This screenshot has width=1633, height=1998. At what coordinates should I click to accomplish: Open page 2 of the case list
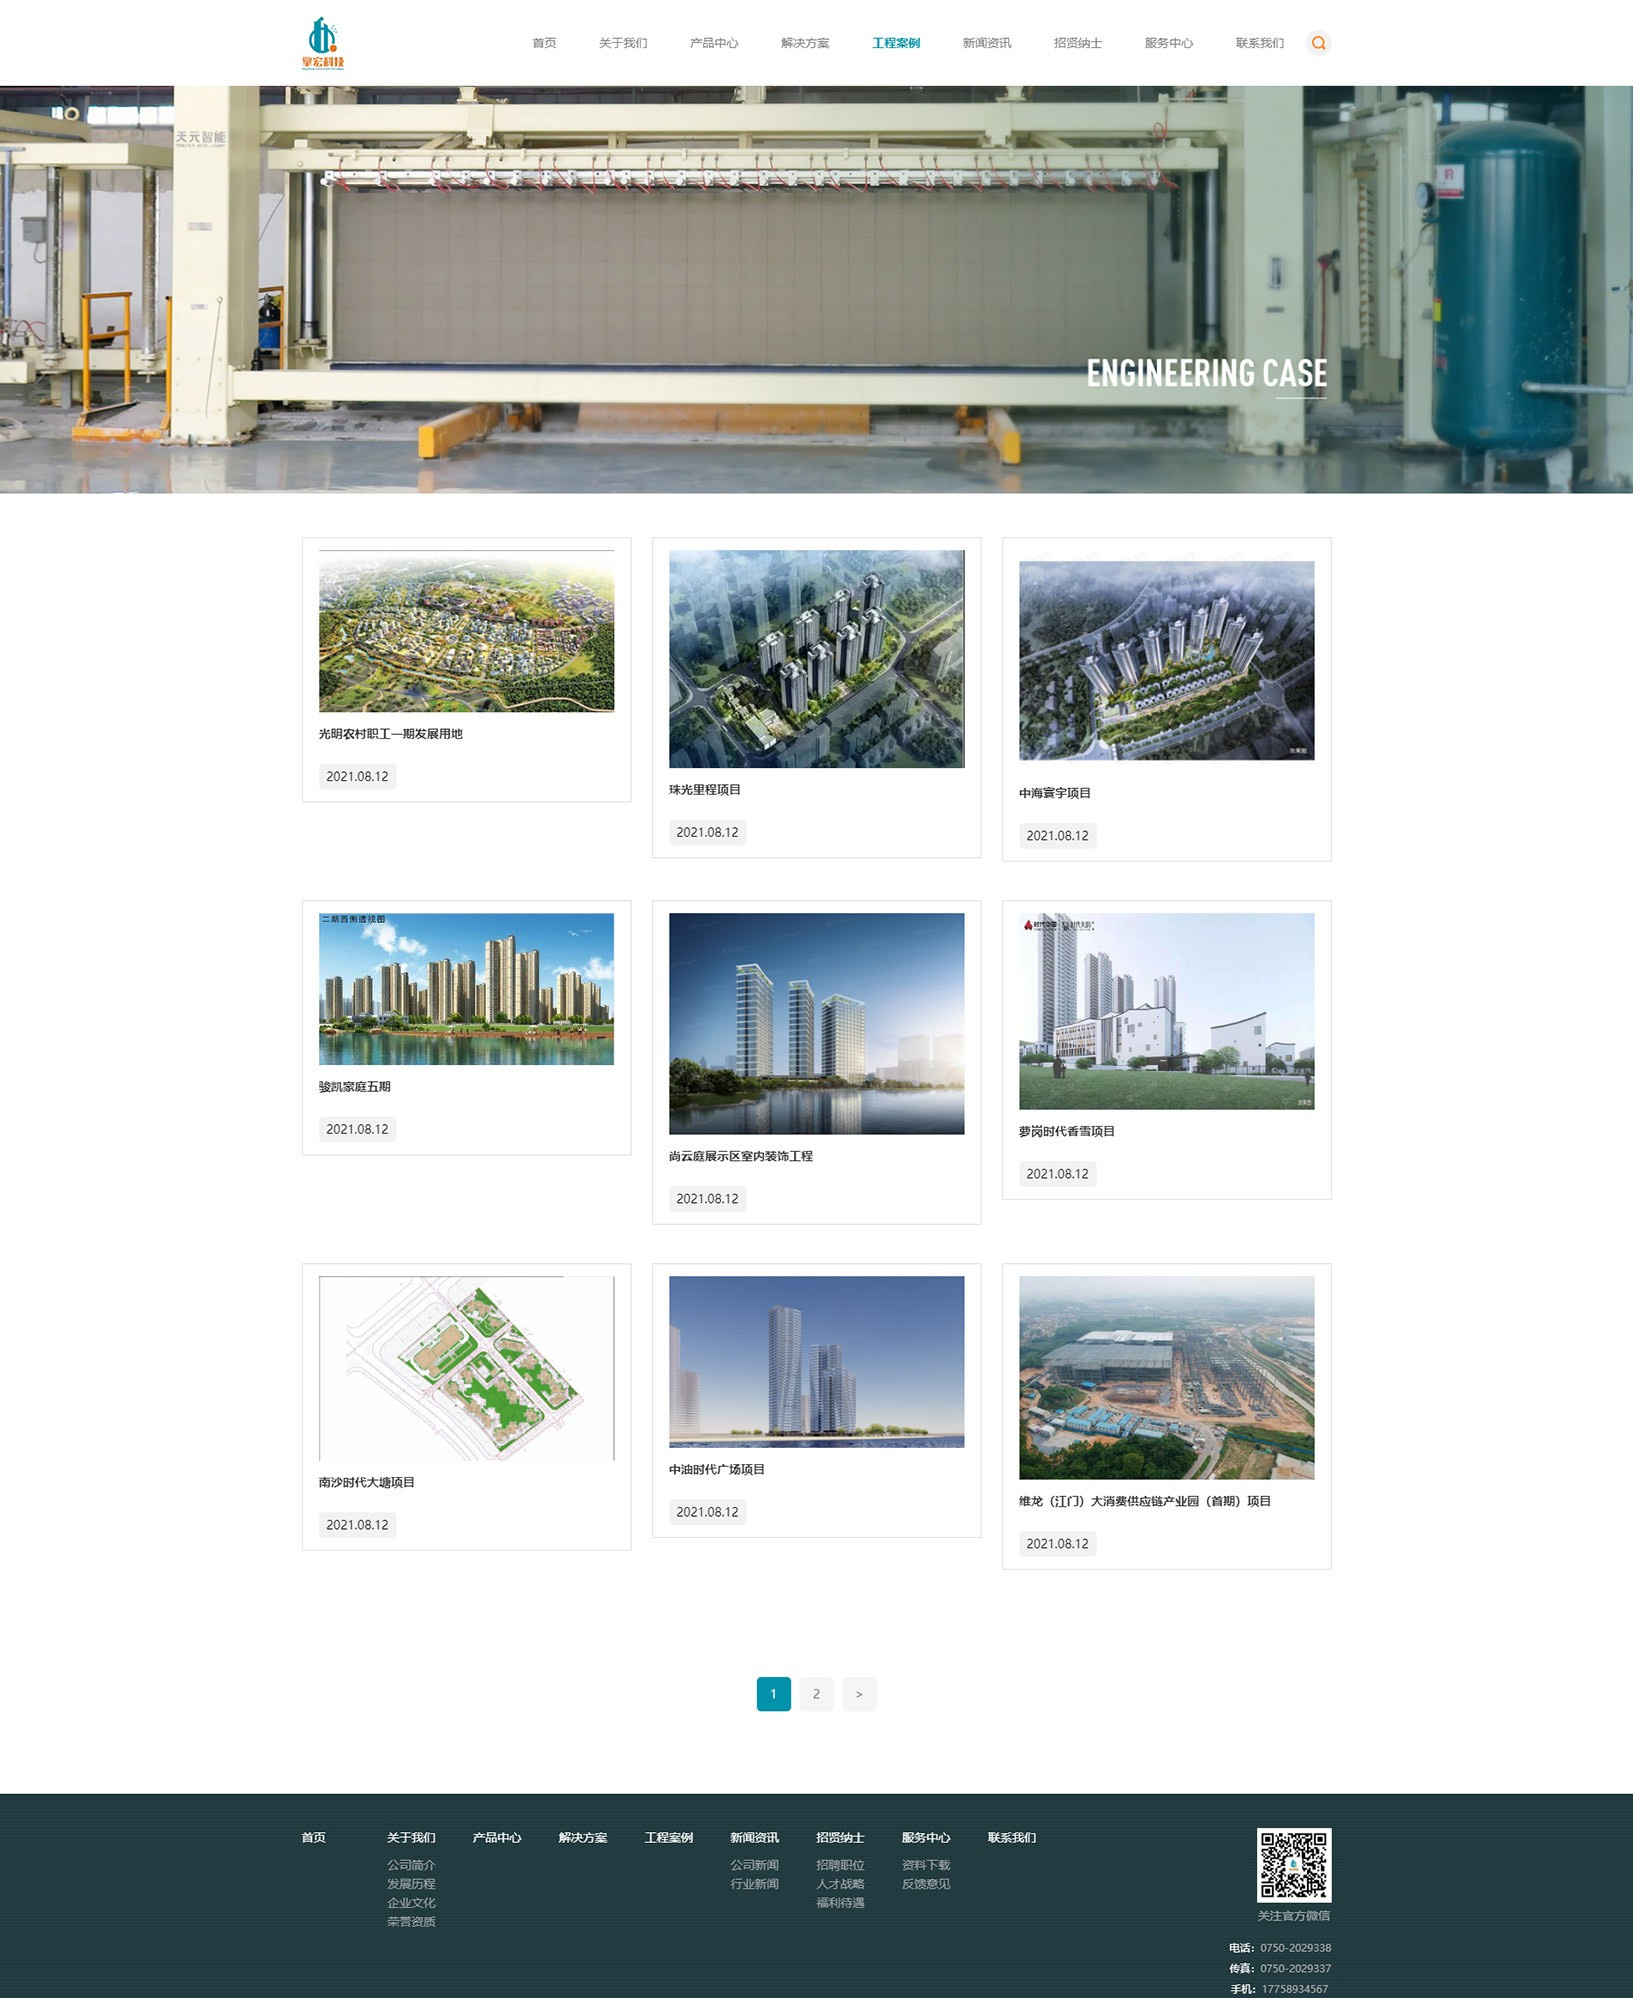816,1694
